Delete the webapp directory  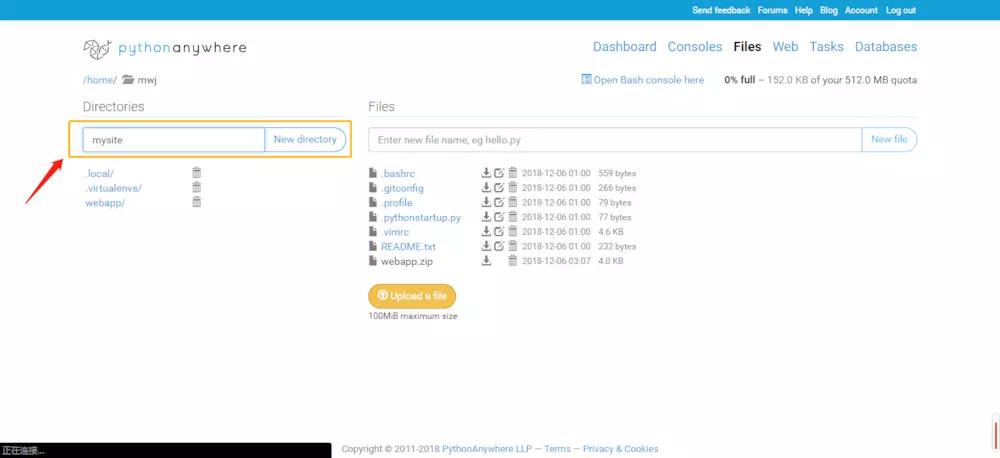(196, 202)
